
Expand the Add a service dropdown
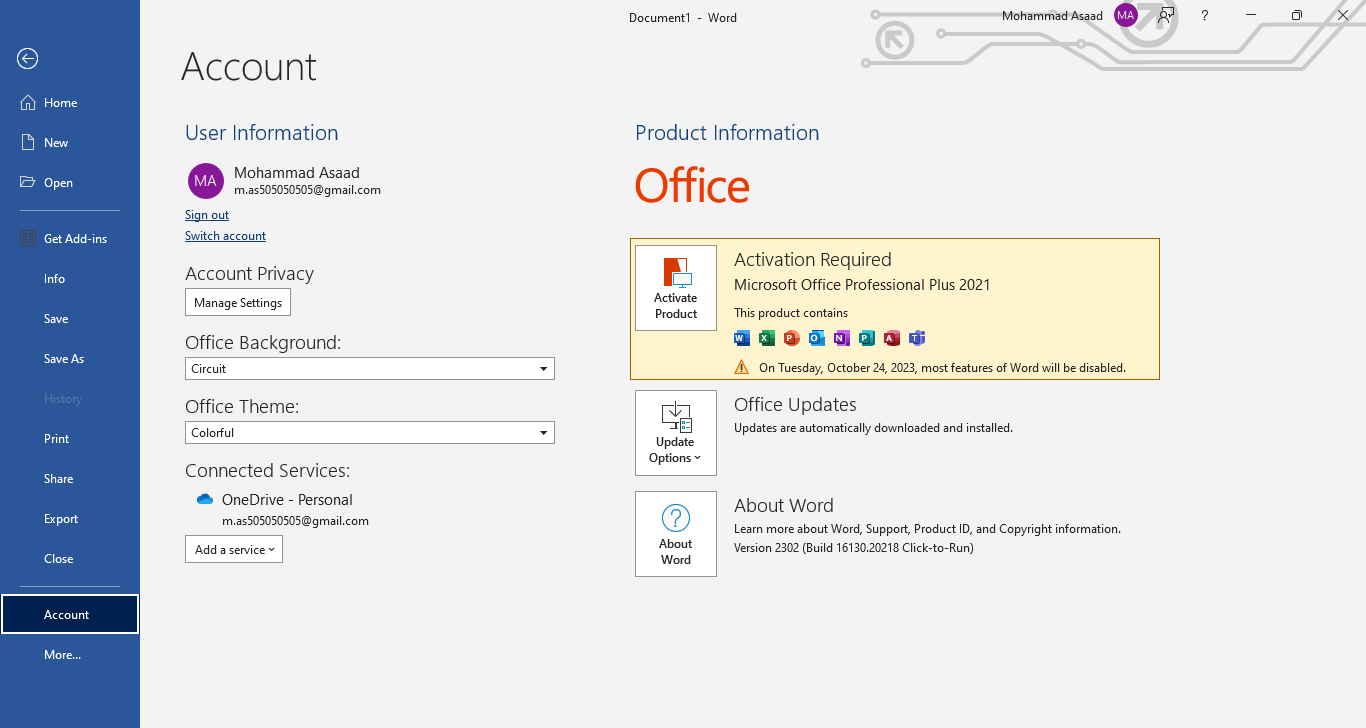[234, 549]
